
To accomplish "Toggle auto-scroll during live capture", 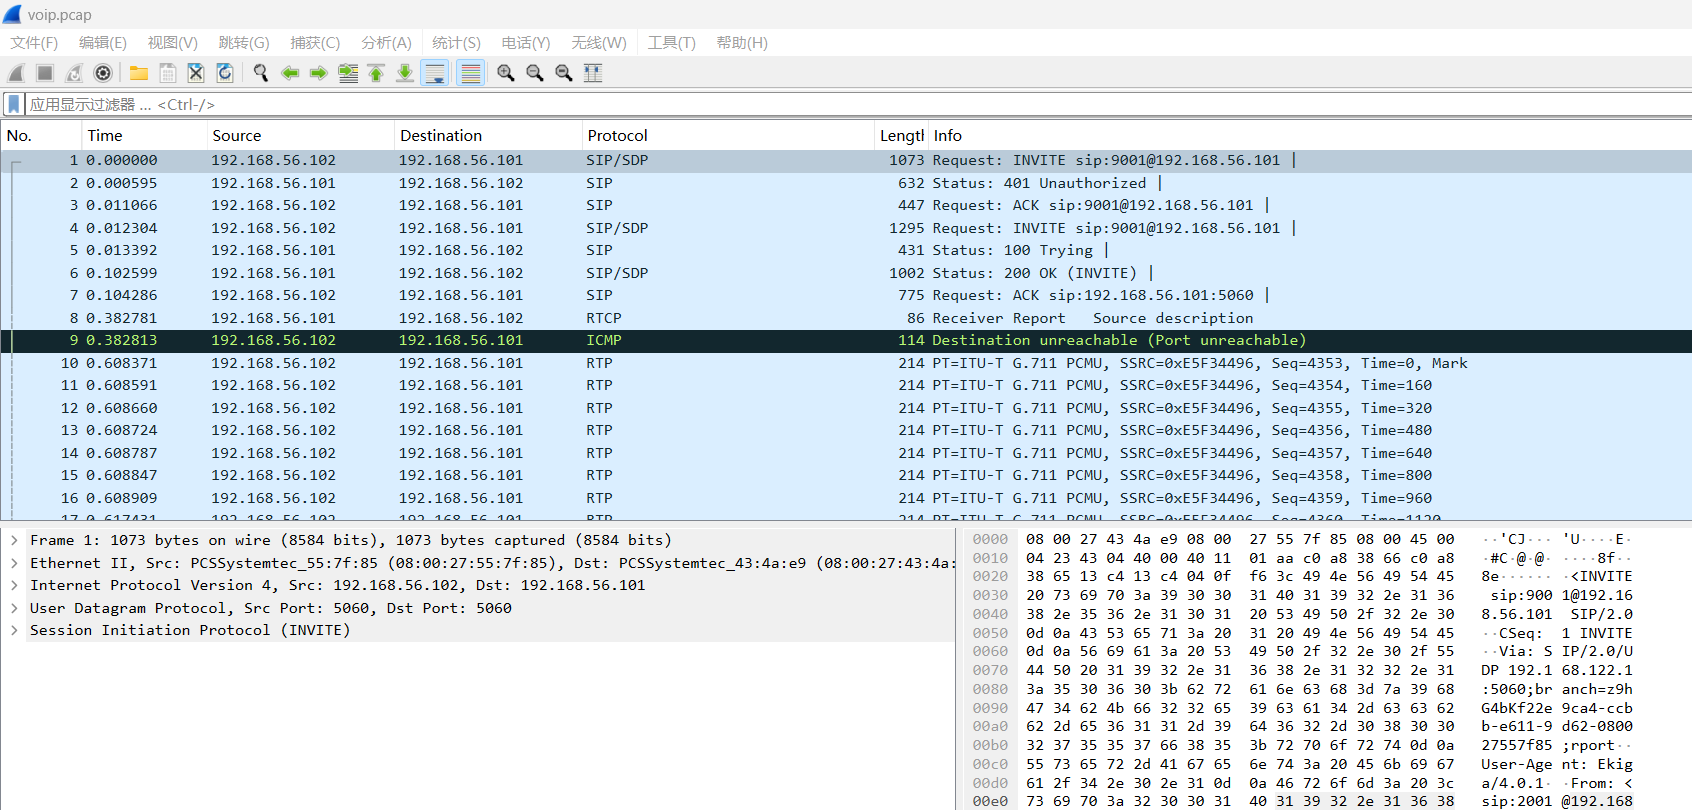I will (x=435, y=73).
